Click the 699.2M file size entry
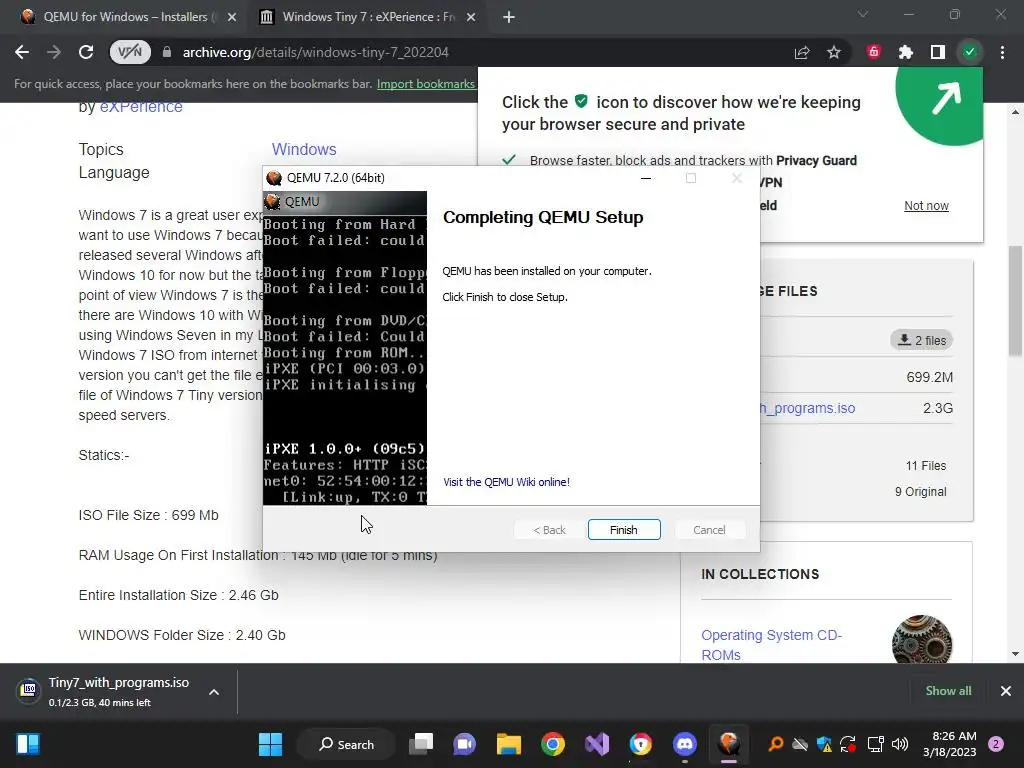 pyautogui.click(x=929, y=377)
